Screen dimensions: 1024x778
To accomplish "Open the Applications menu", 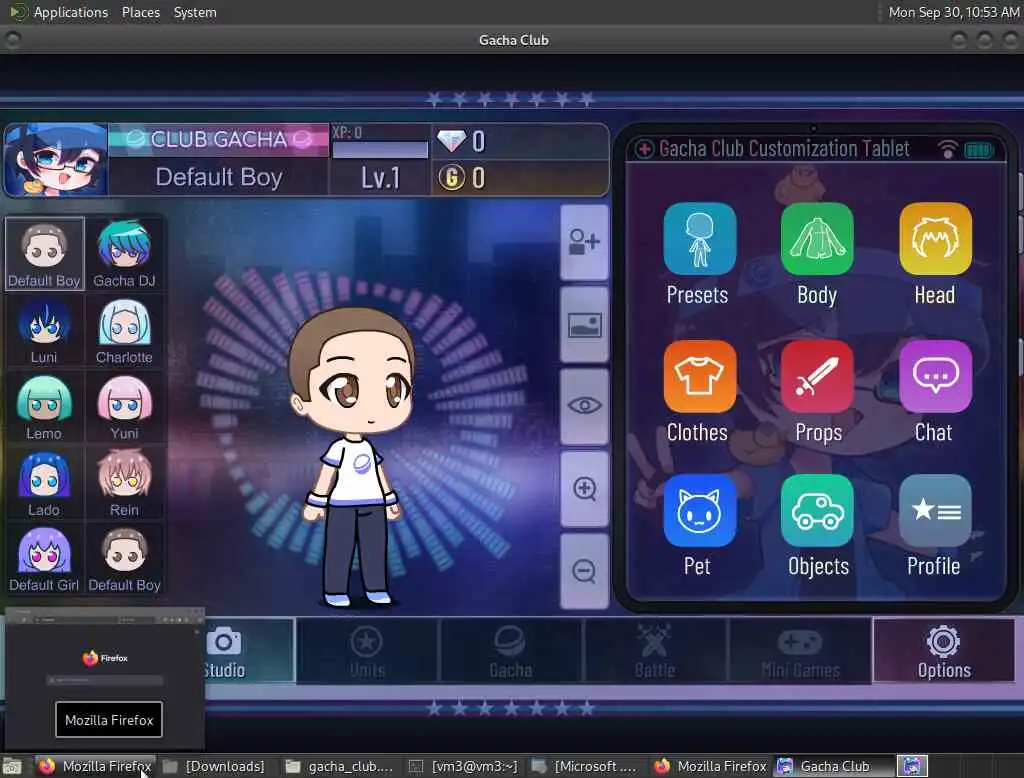I will (x=71, y=12).
